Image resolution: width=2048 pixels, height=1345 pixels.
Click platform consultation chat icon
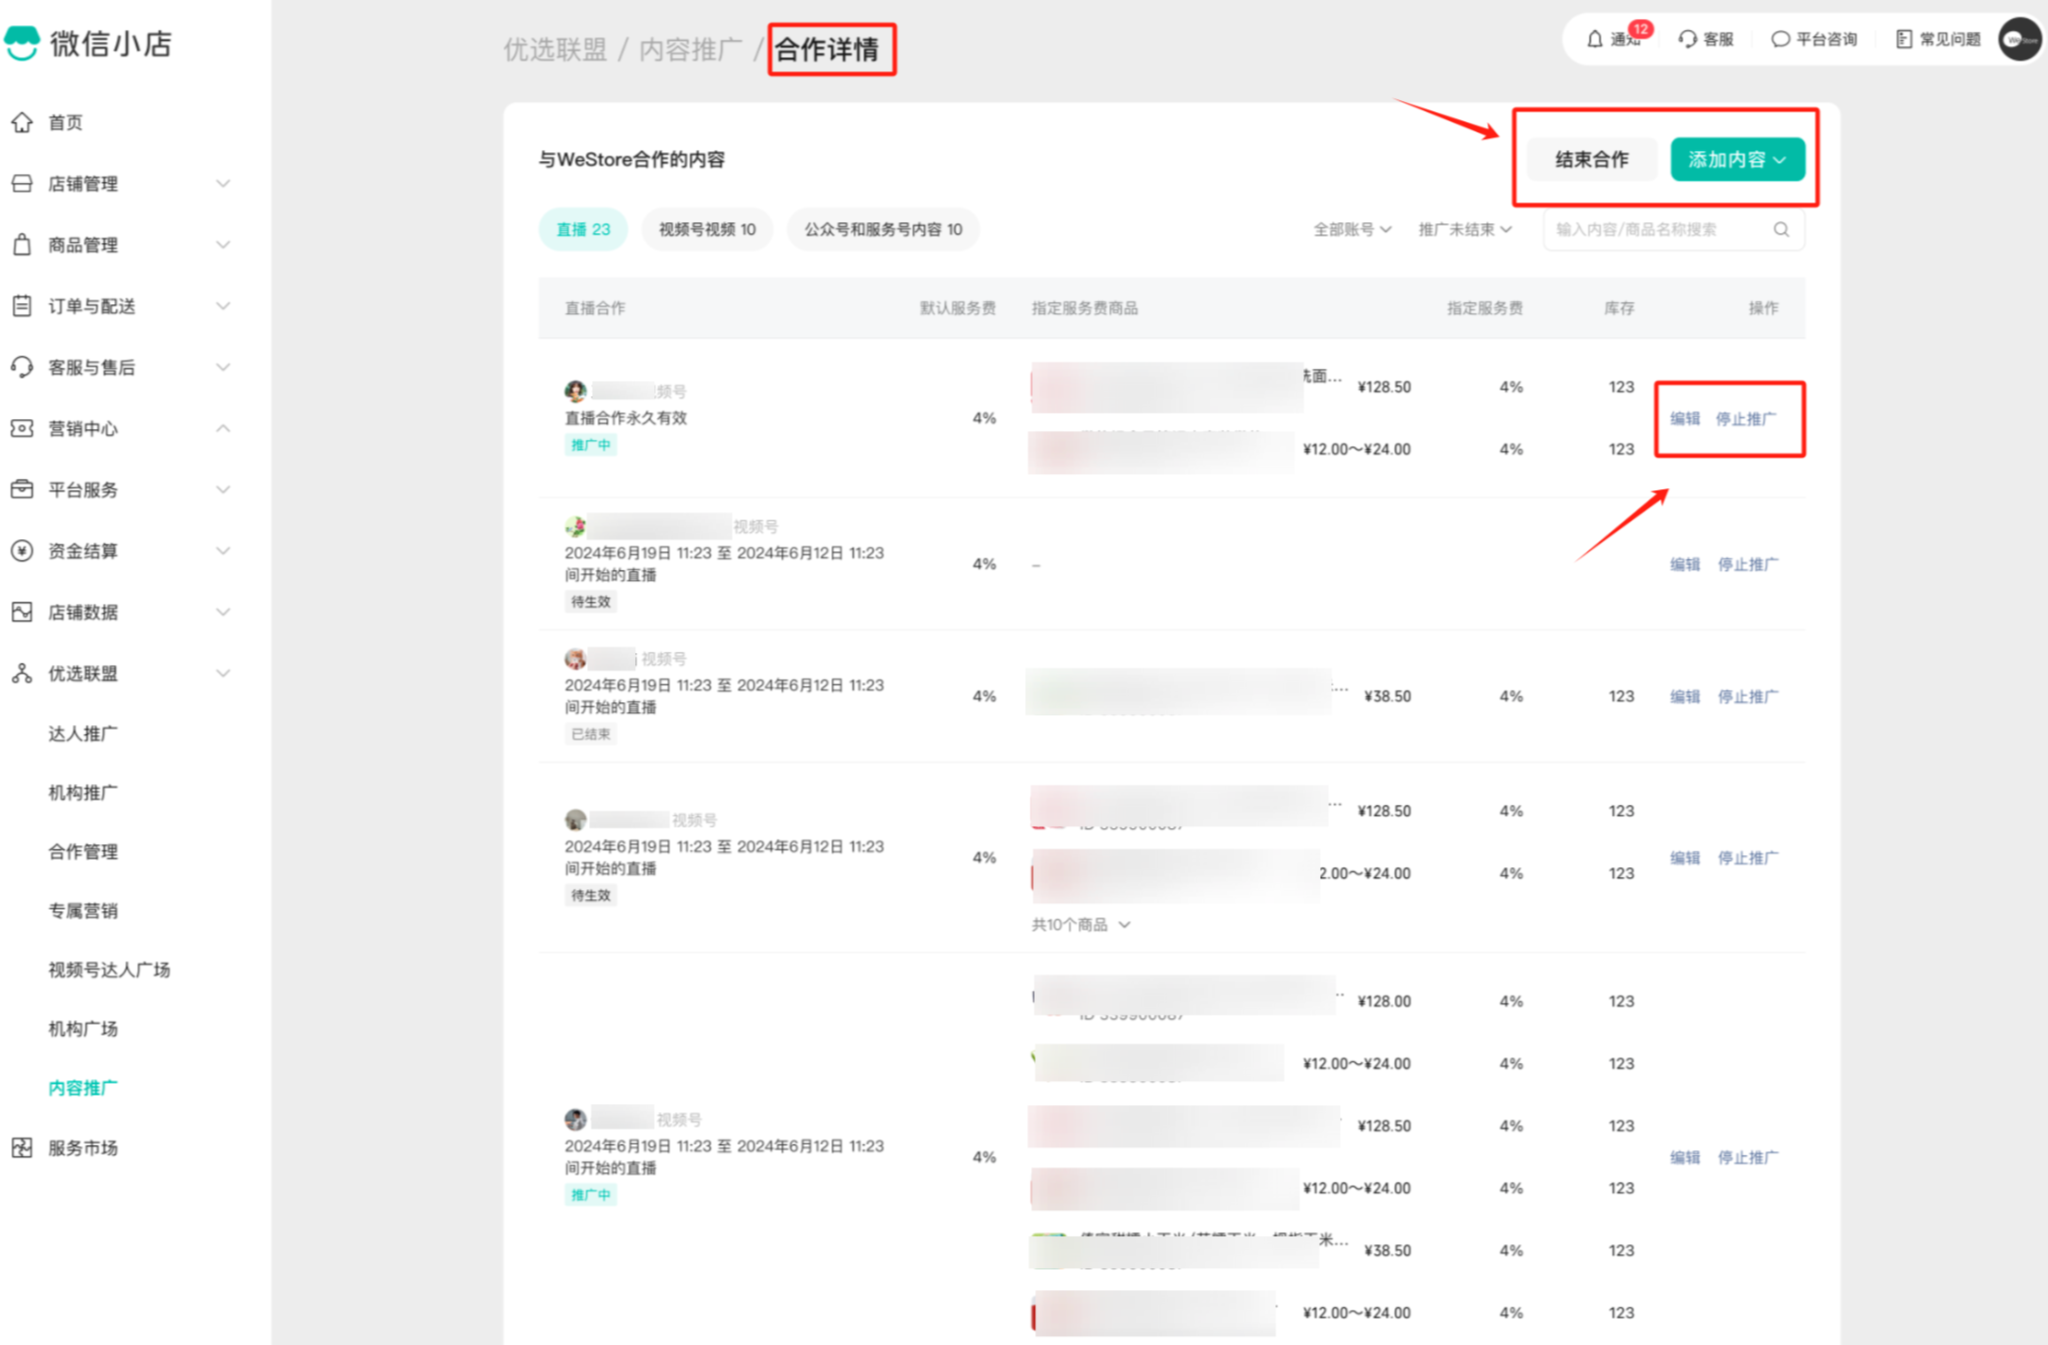coord(1780,39)
